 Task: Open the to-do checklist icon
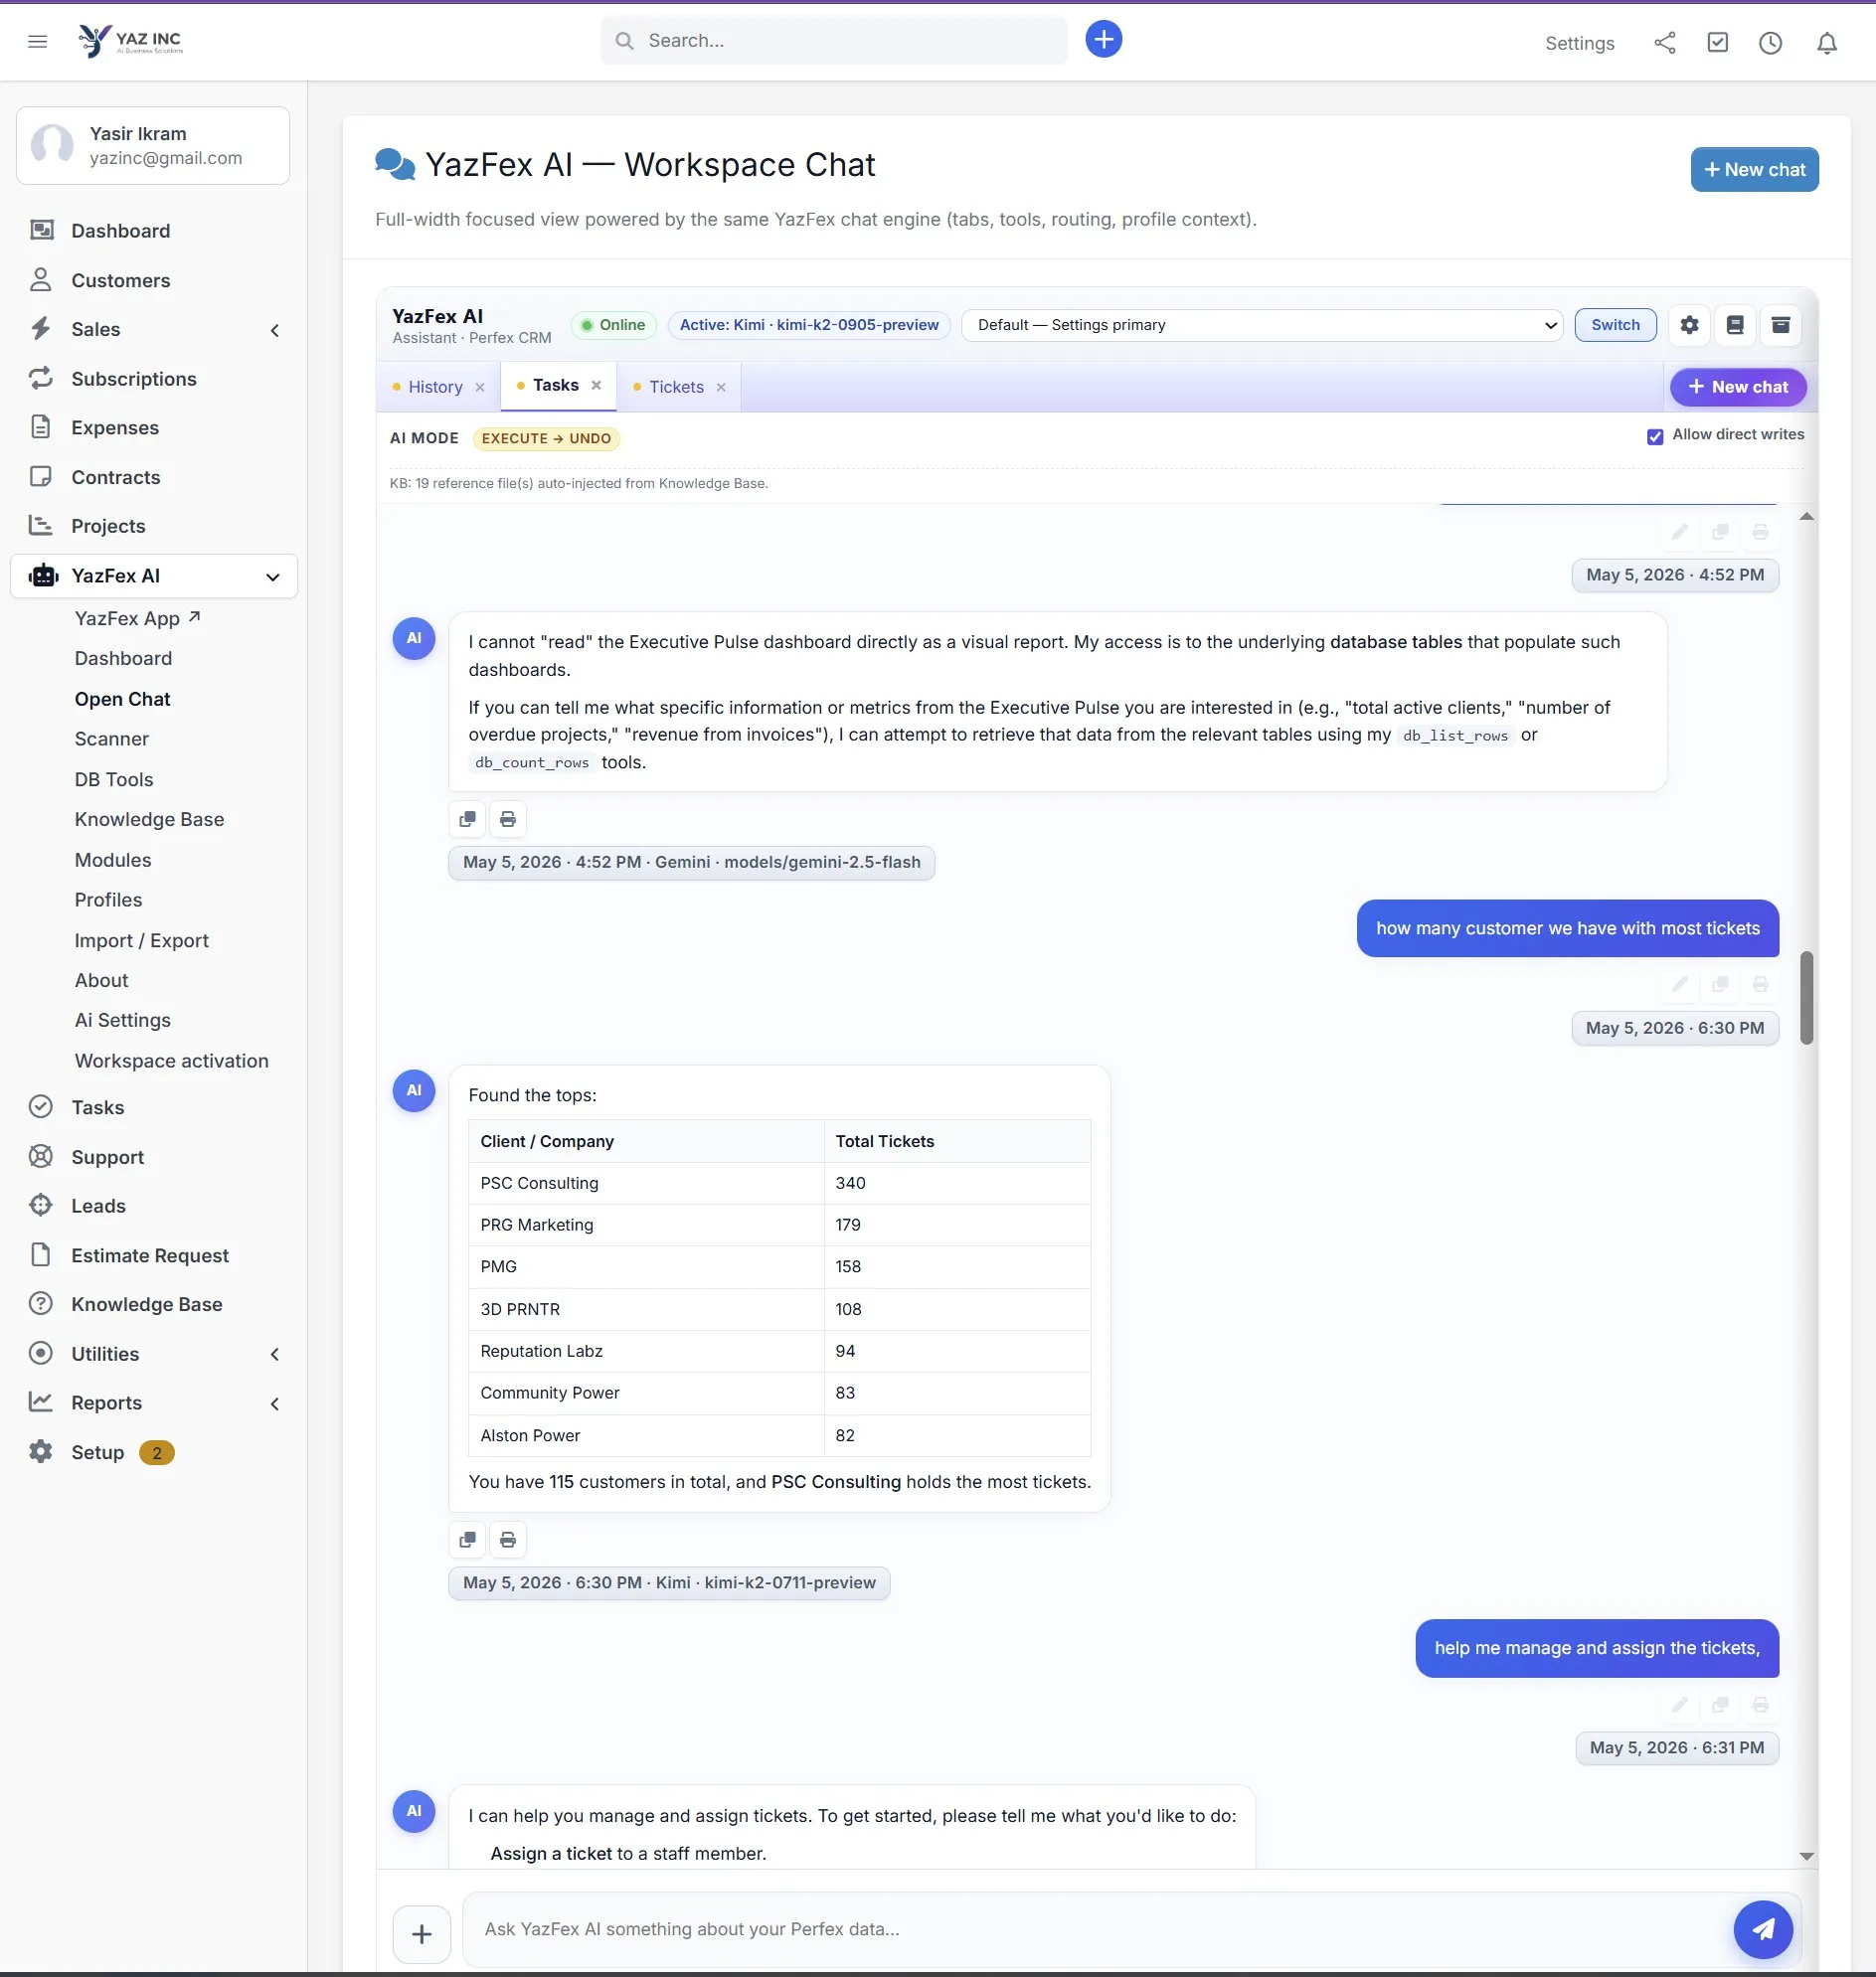click(x=1717, y=42)
